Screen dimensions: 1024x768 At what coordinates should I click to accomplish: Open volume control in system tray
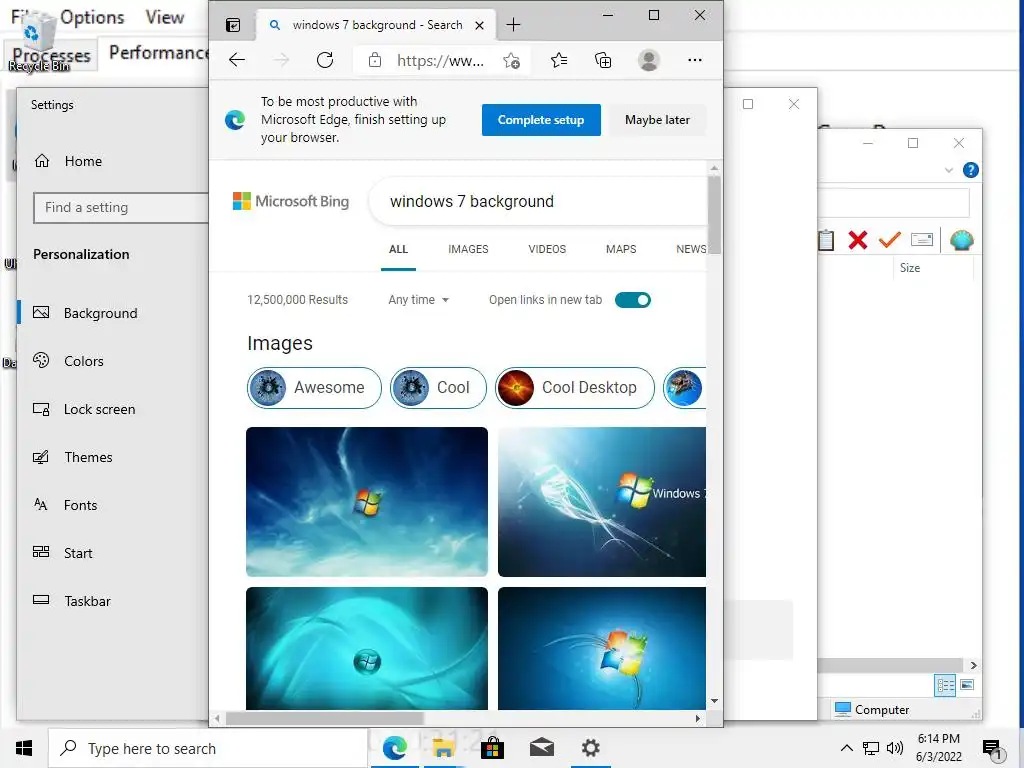(895, 748)
